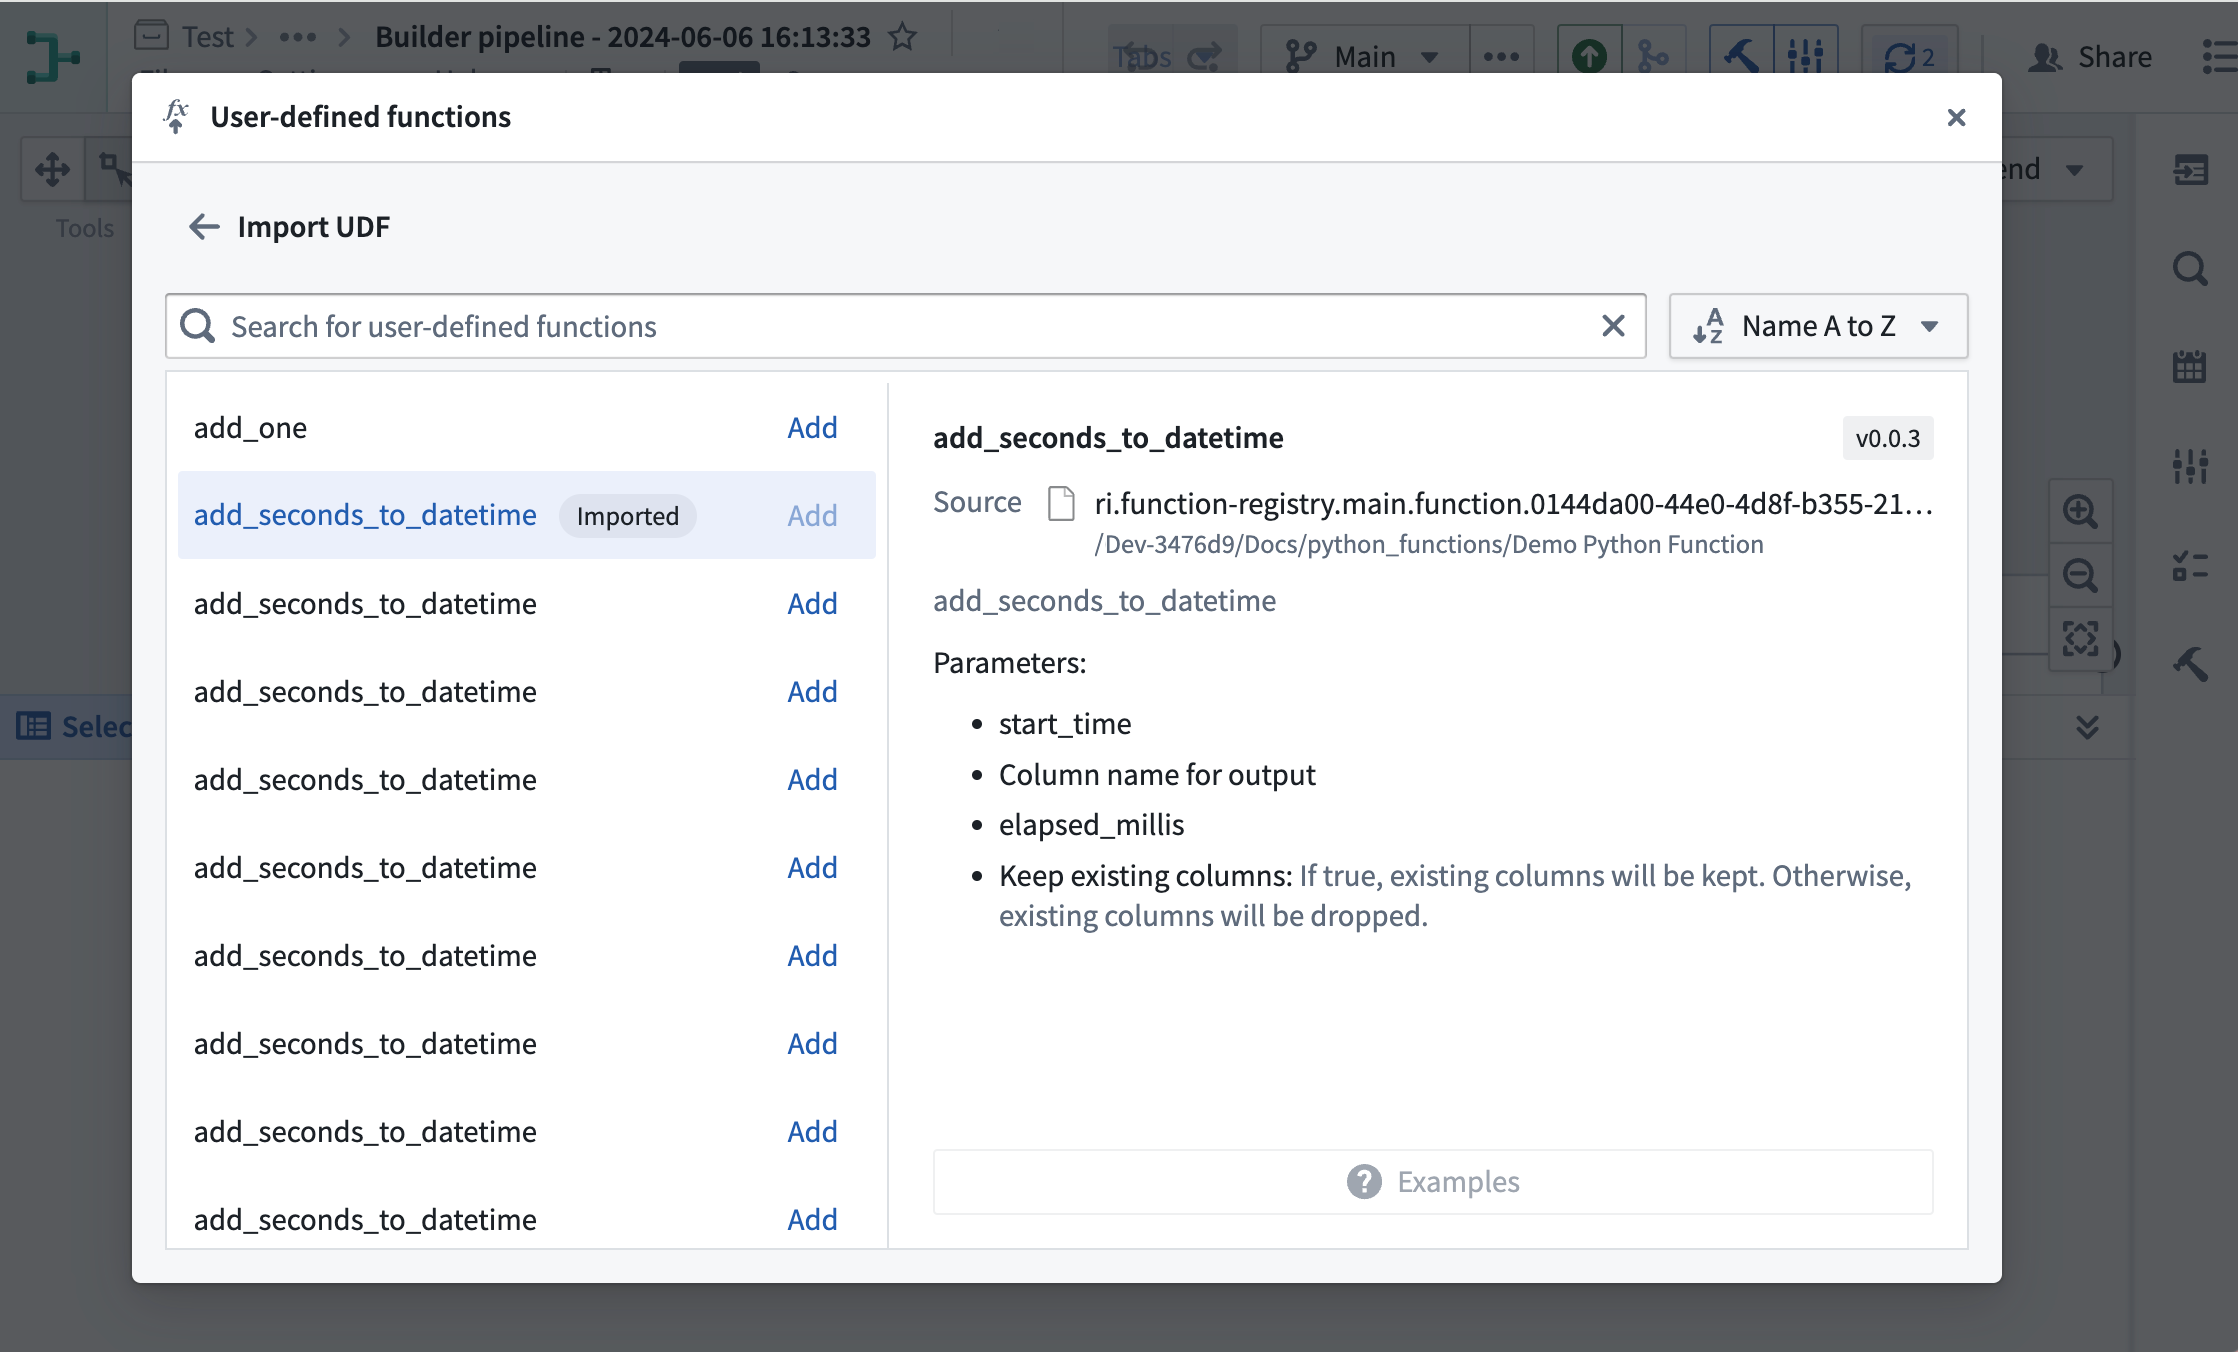Open the sidebar sliders settings icon
Viewport: 2238px width, 1352px height.
(2190, 466)
